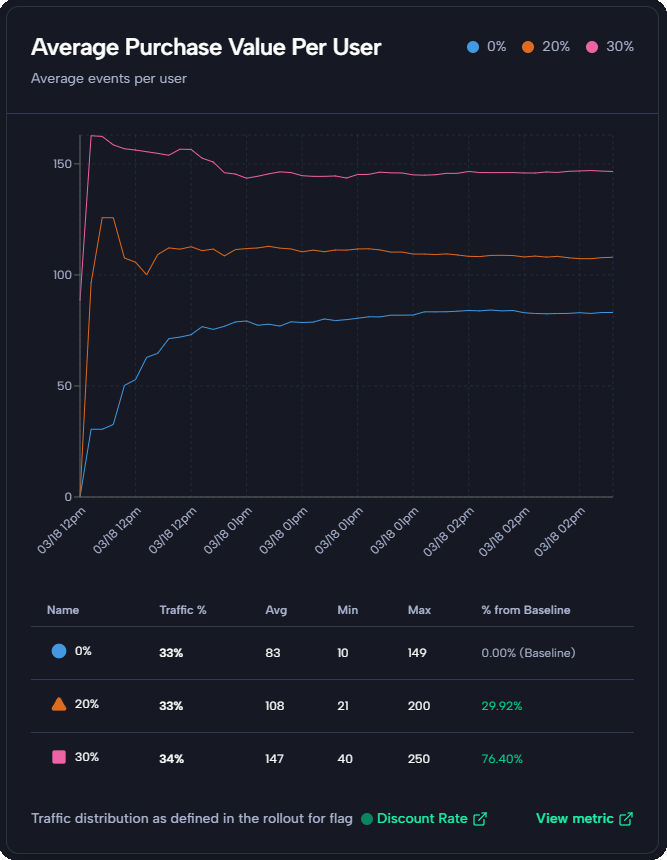The width and height of the screenshot is (667, 860).
Task: Click the orange triangle marker for the 20% variation
Action: click(x=57, y=705)
